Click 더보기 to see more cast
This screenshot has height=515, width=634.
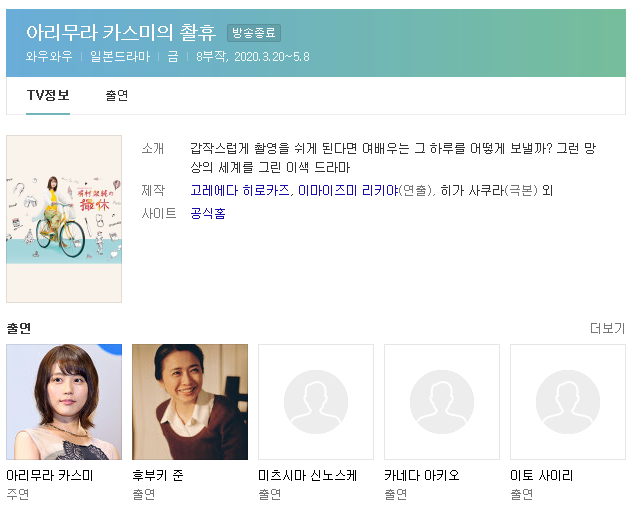[607, 328]
